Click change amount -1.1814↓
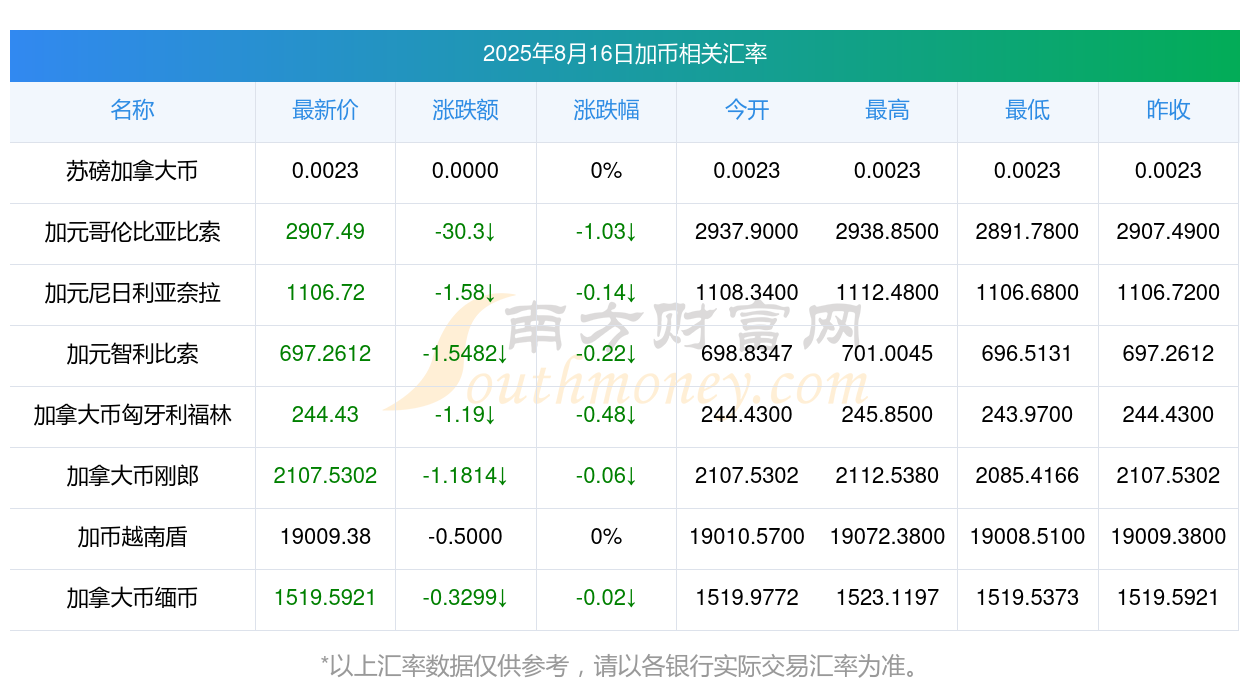Viewport: 1250px width, 698px height. pyautogui.click(x=466, y=476)
